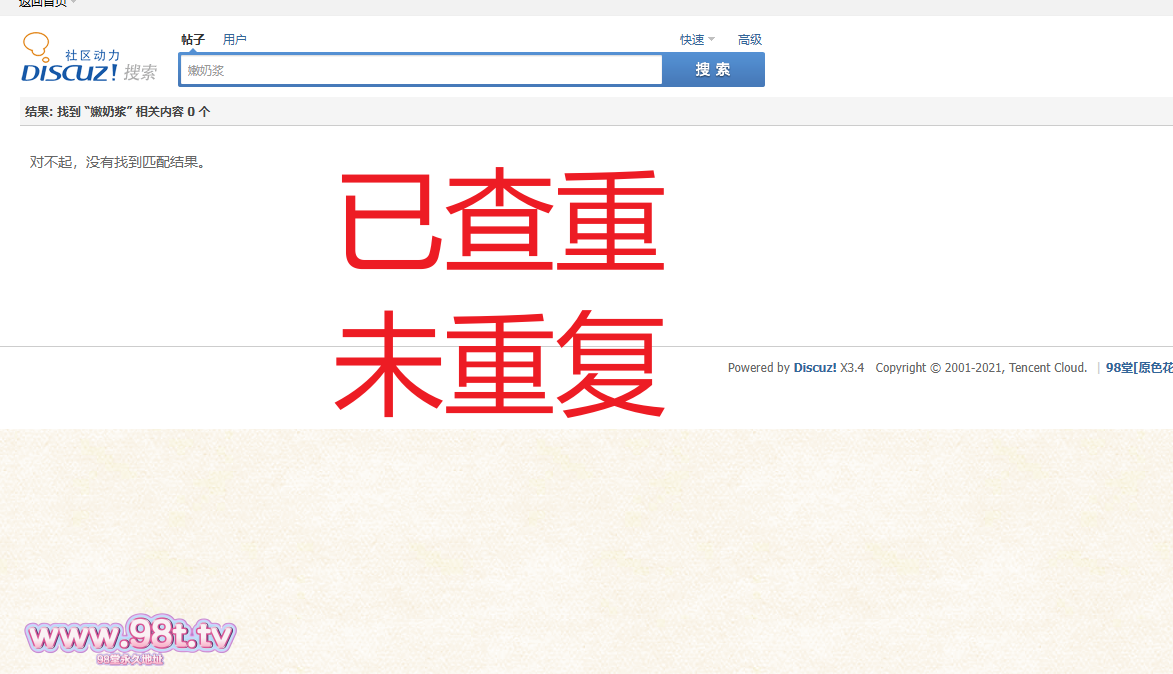The height and width of the screenshot is (674, 1173).
Task: Click Tencent Cloud in the copyright line
Action: pos(1047,368)
